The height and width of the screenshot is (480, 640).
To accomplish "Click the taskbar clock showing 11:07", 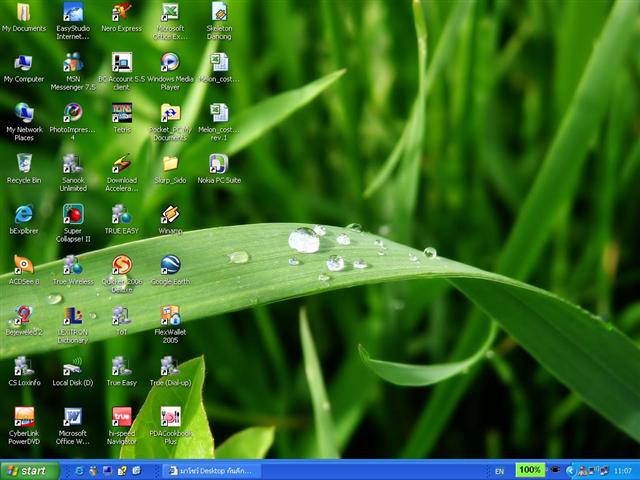I will pos(623,471).
